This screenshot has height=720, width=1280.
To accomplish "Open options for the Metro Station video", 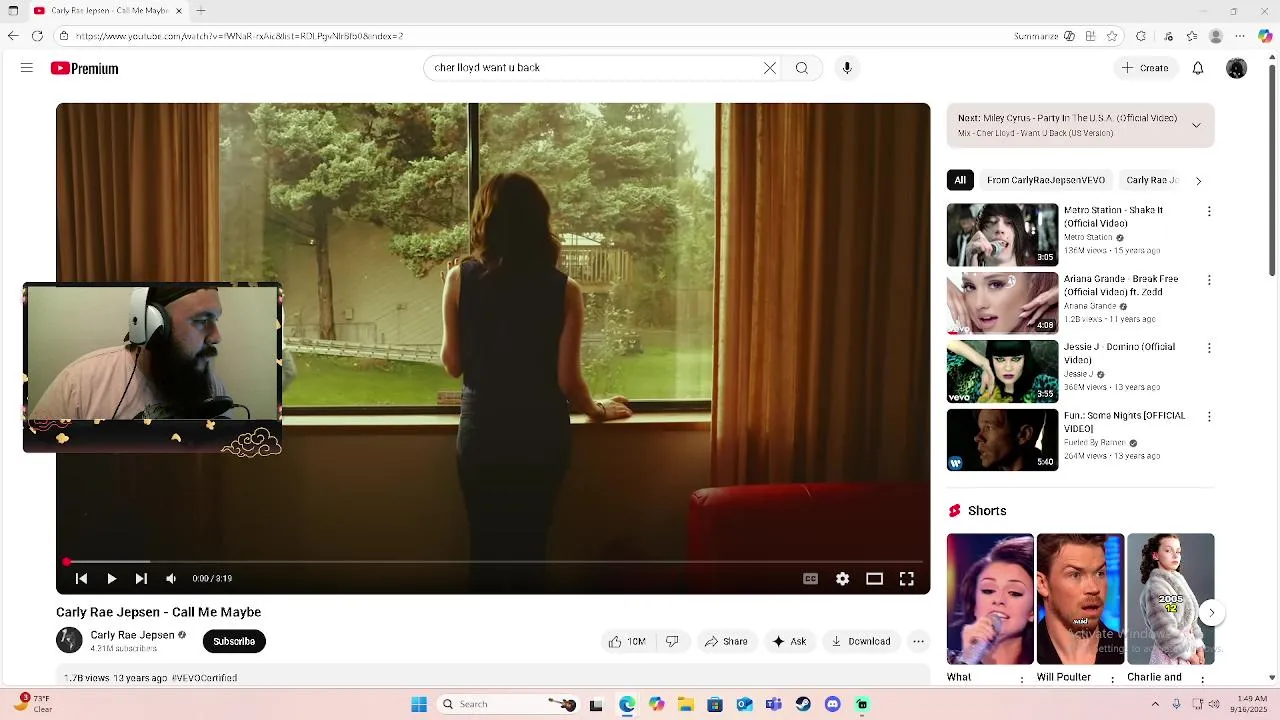I will point(1209,212).
